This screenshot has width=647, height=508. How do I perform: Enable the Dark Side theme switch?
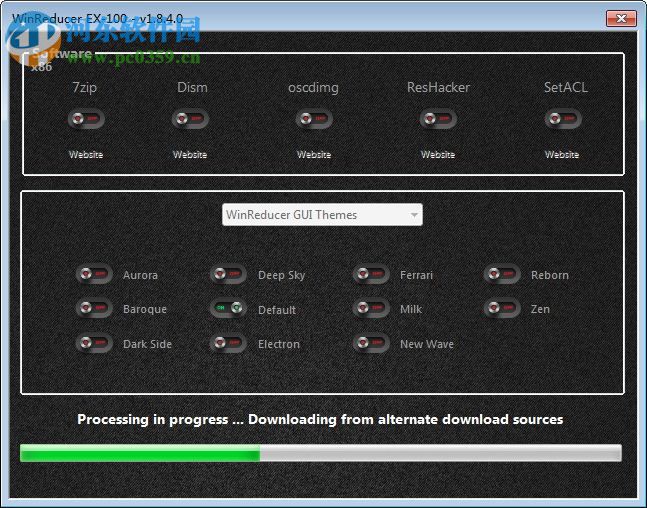tap(94, 343)
